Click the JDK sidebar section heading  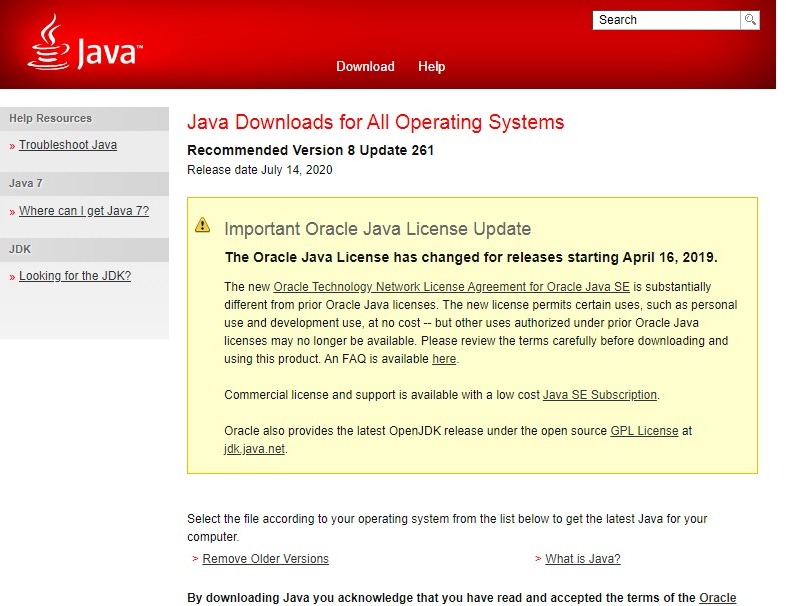coord(20,249)
